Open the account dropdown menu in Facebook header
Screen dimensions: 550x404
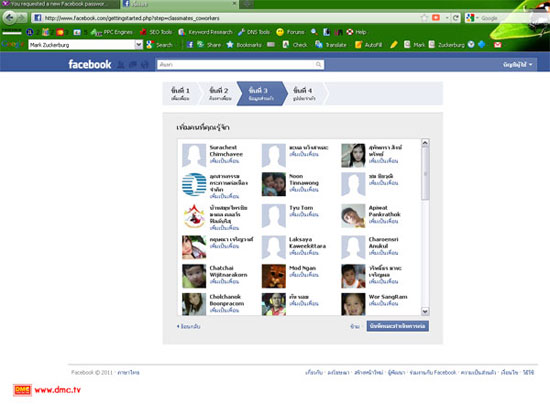point(518,65)
